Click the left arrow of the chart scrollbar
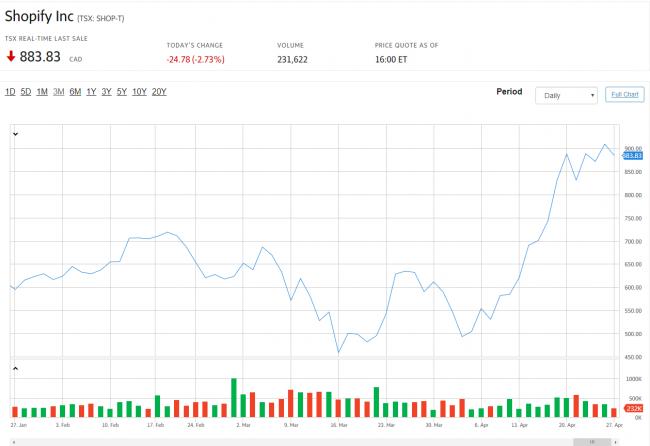 point(14,442)
